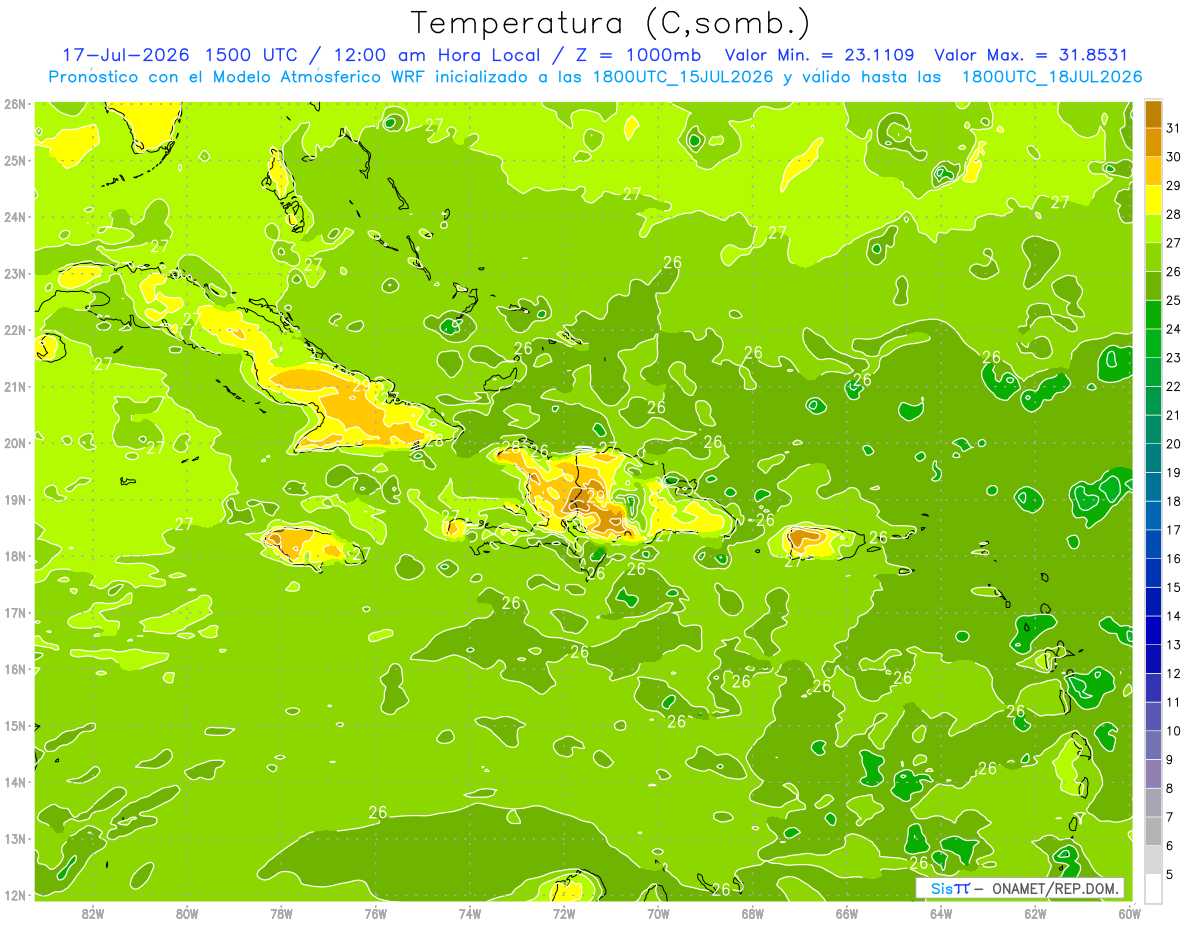The image size is (1200, 927).
Task: Click the "74W" longitude axis label
Action: 470,913
